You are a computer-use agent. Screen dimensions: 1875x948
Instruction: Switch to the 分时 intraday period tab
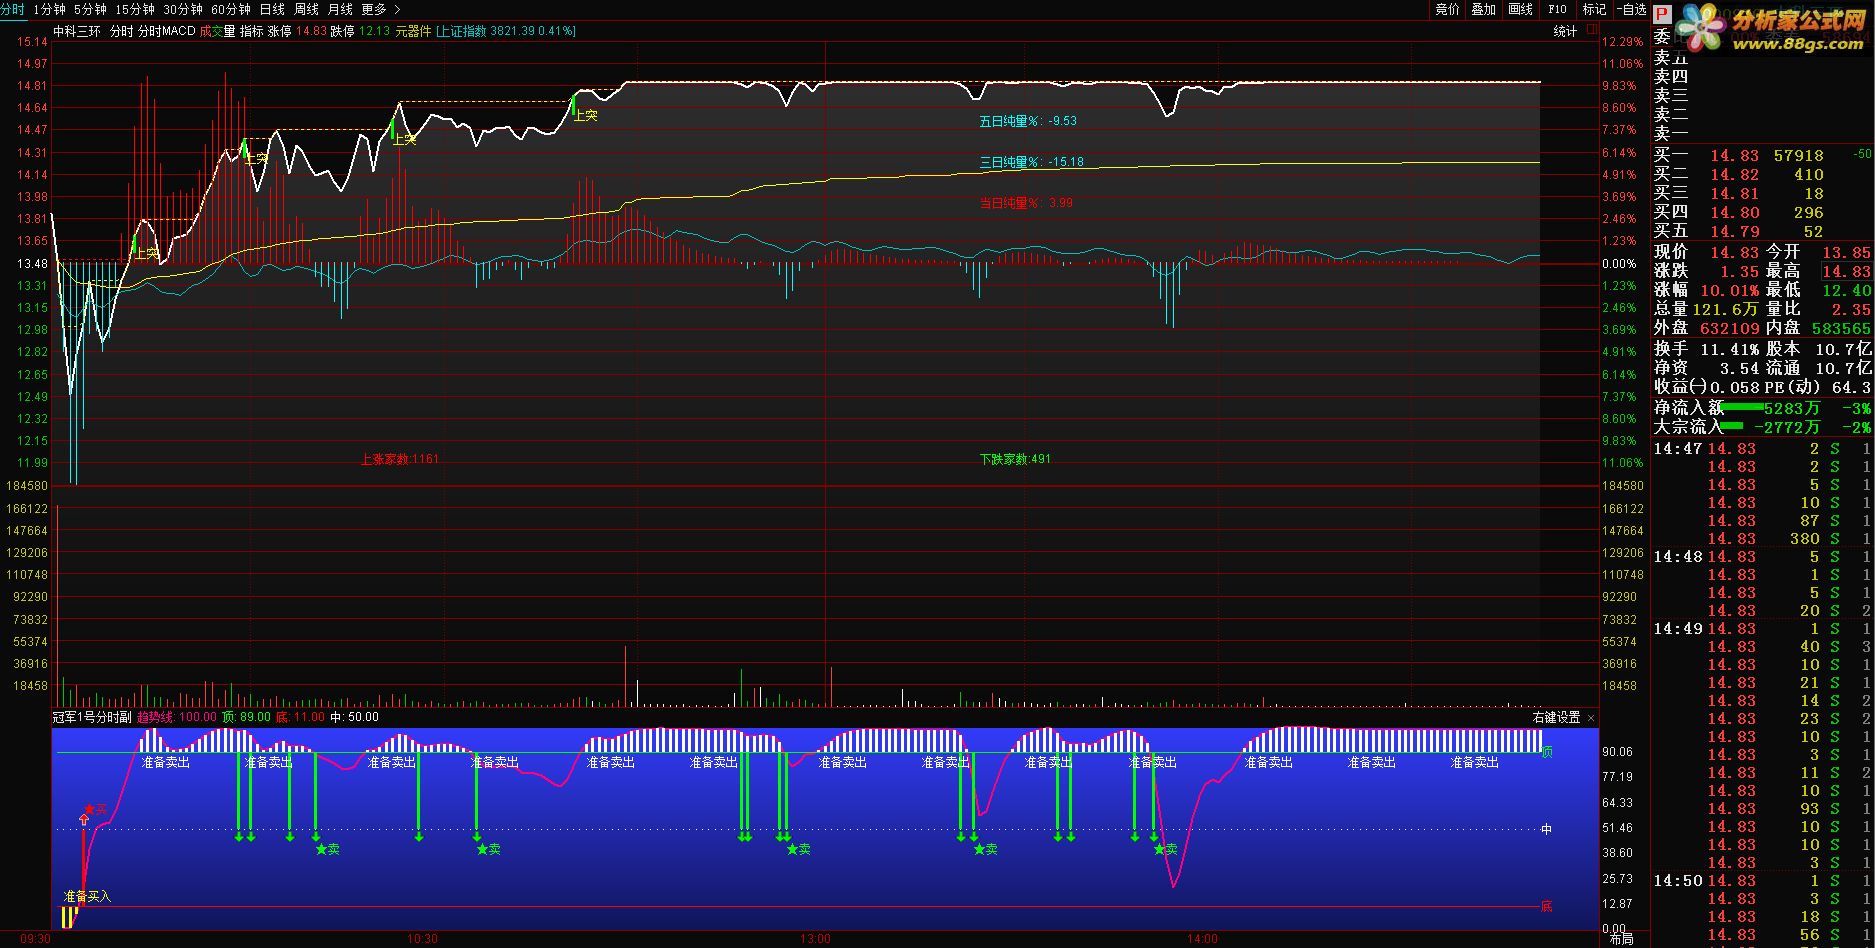point(13,9)
